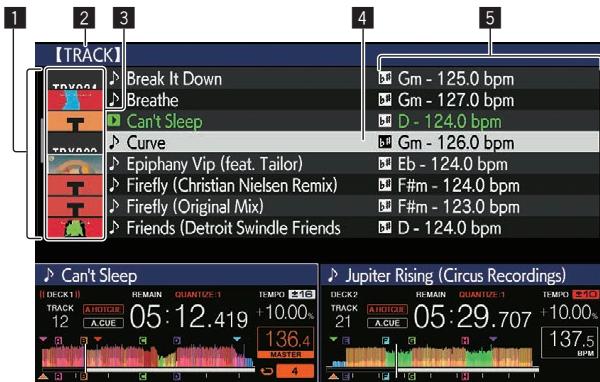Click the music note icon beside Breathe

point(114,100)
